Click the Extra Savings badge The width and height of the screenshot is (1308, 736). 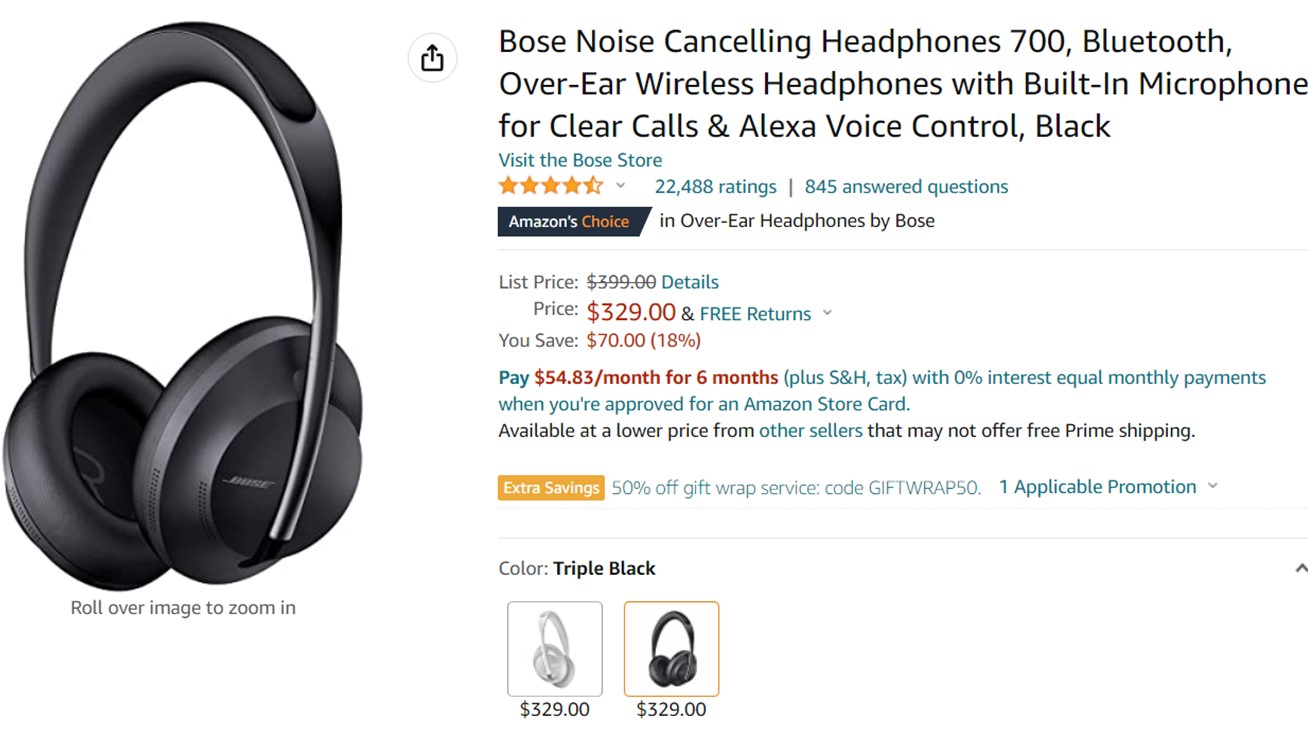551,488
